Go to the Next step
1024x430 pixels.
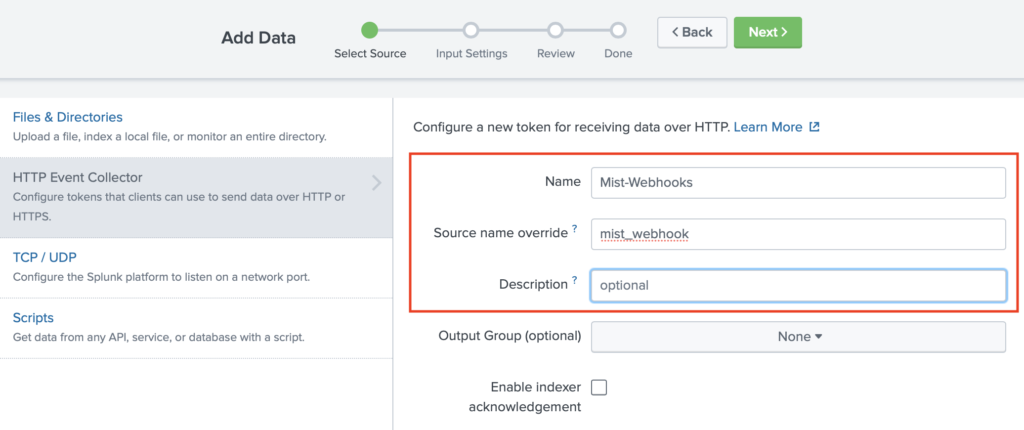(767, 32)
